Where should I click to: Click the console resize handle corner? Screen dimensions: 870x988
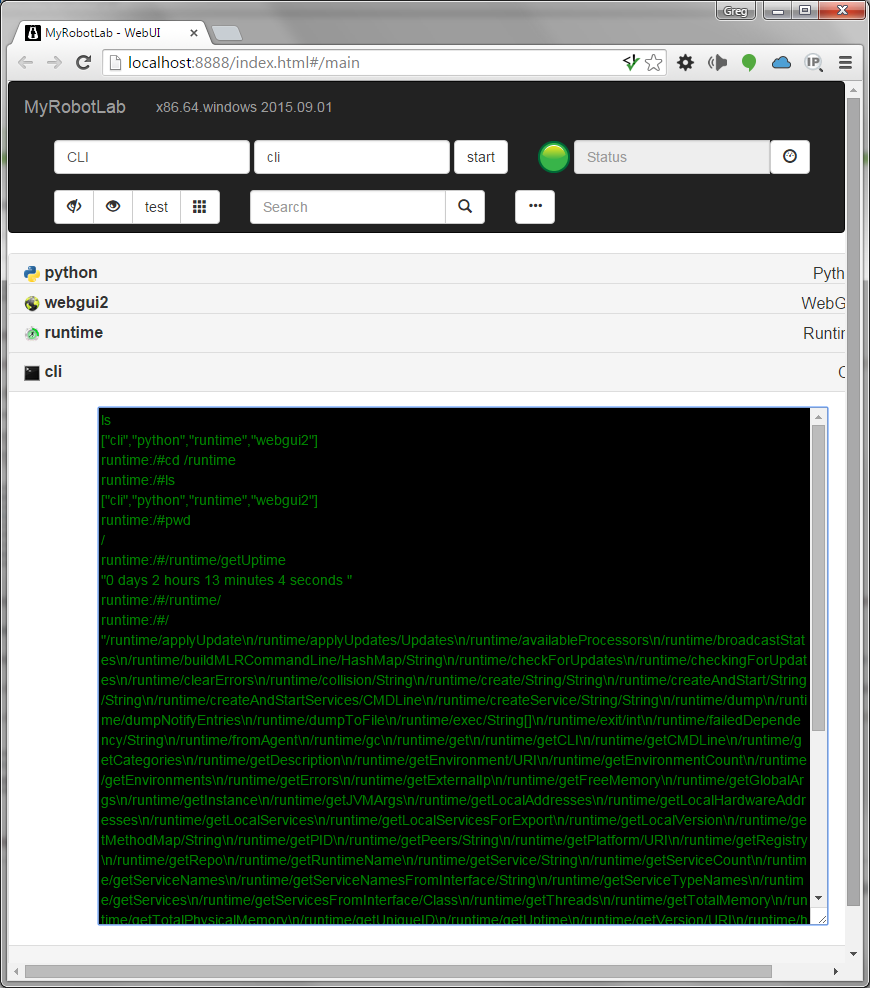point(822,919)
